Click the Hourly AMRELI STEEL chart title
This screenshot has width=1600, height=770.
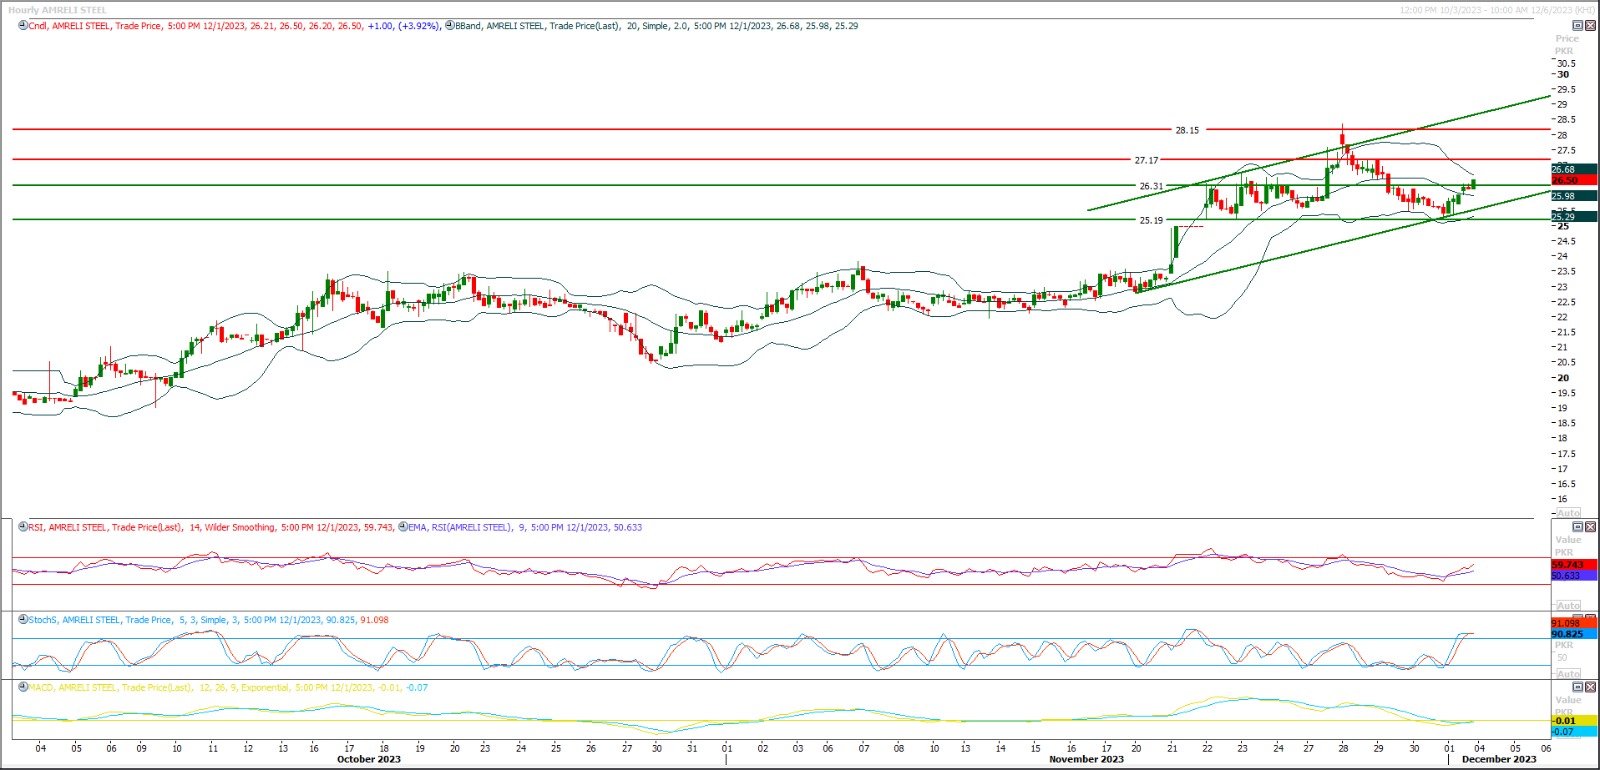(58, 10)
